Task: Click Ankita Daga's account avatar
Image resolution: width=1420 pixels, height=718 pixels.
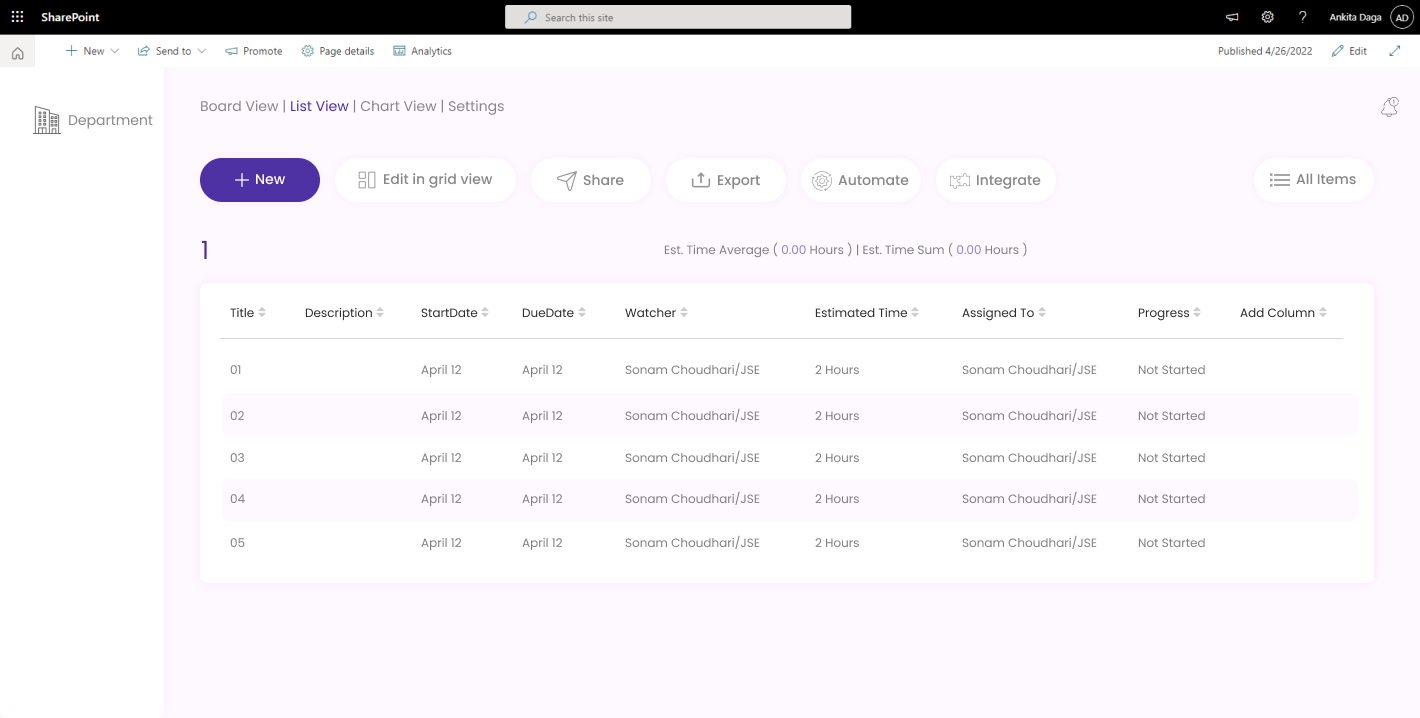Action: (x=1400, y=17)
